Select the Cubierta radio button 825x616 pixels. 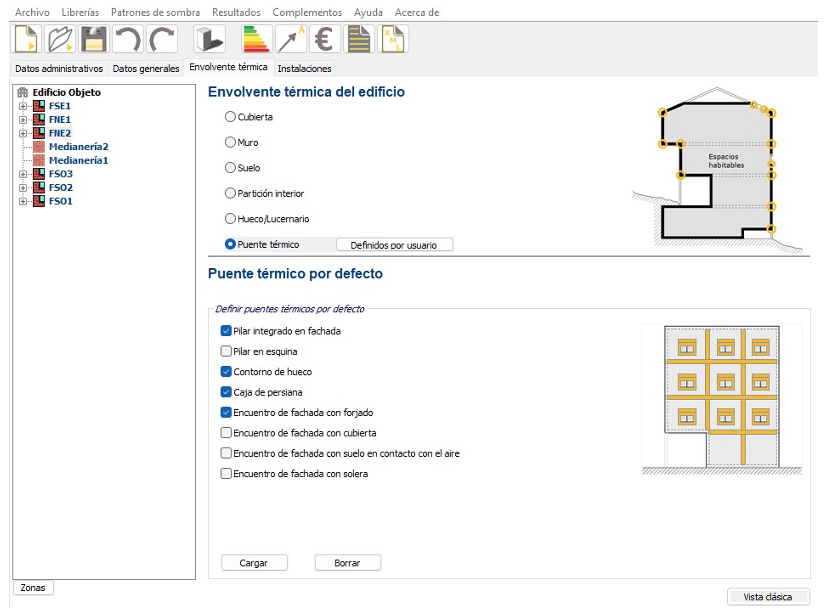[231, 117]
